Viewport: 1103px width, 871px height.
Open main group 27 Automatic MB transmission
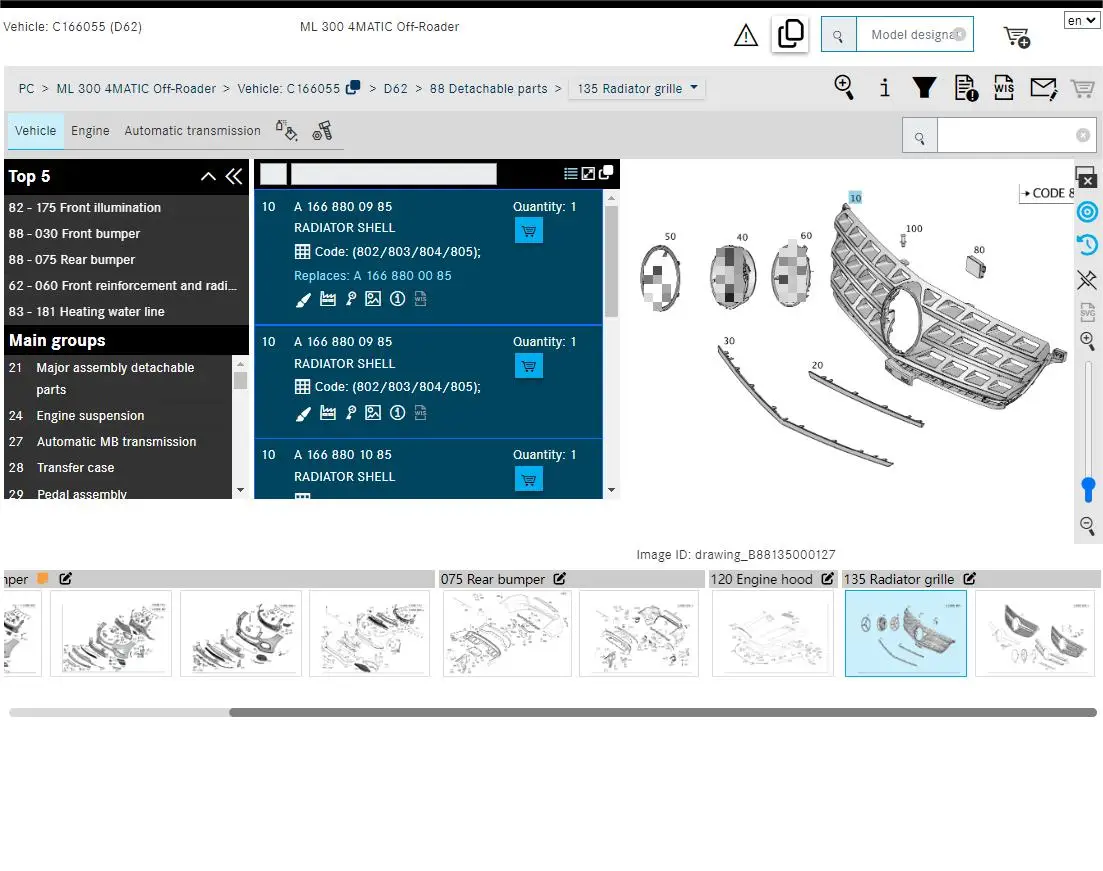click(x=118, y=442)
